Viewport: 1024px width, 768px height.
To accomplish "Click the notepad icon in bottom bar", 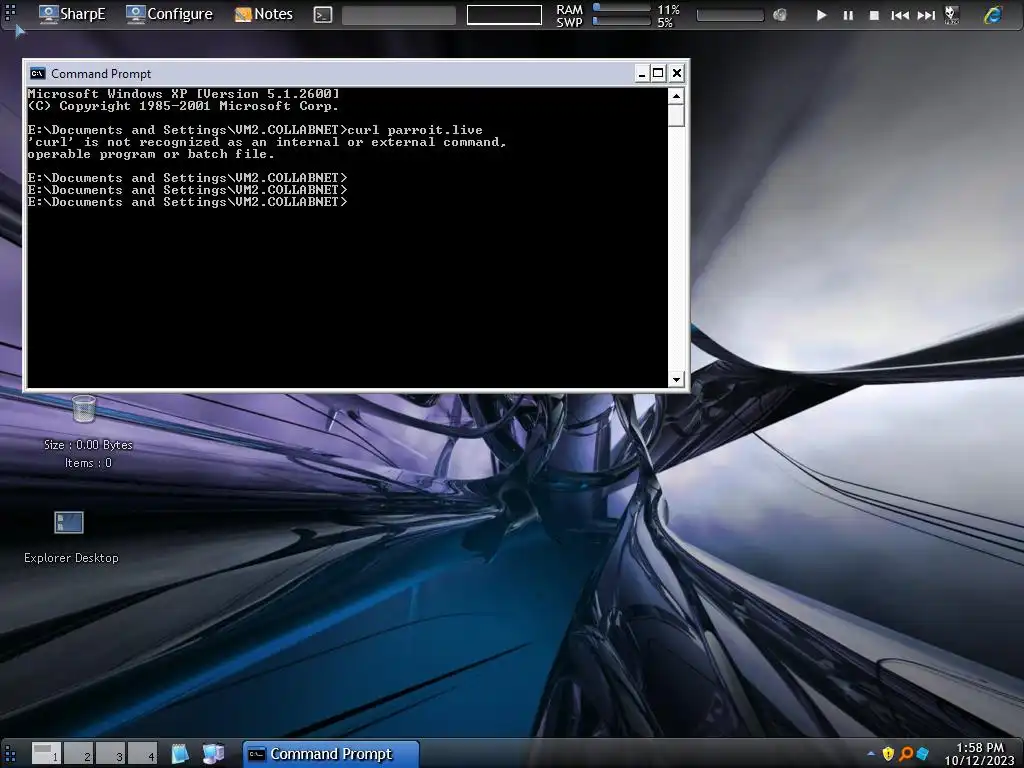I will coord(180,753).
